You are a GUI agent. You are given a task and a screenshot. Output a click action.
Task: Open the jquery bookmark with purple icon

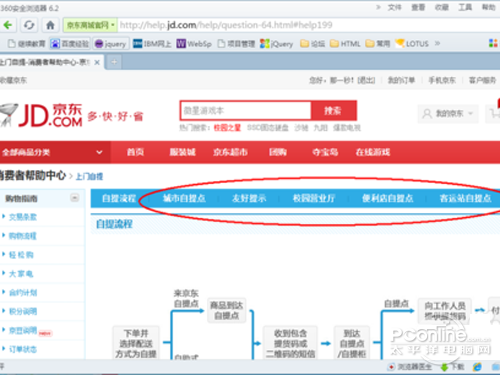pyautogui.click(x=110, y=44)
